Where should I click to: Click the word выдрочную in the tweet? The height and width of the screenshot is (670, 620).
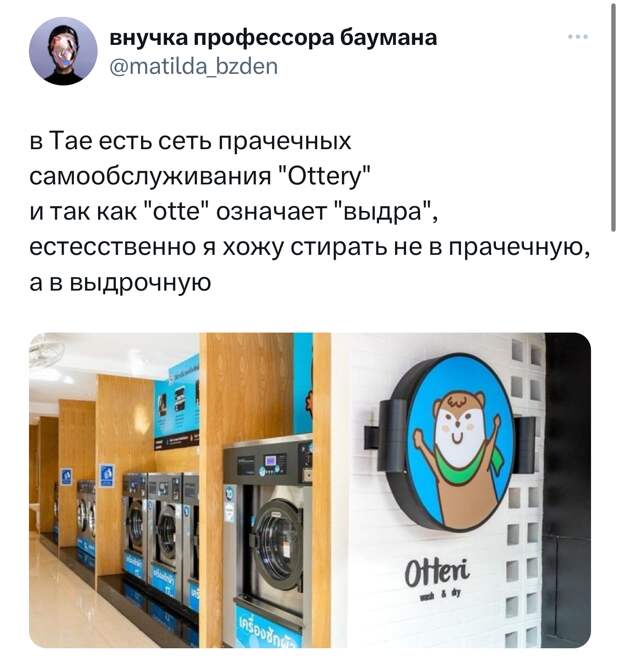[x=140, y=283]
